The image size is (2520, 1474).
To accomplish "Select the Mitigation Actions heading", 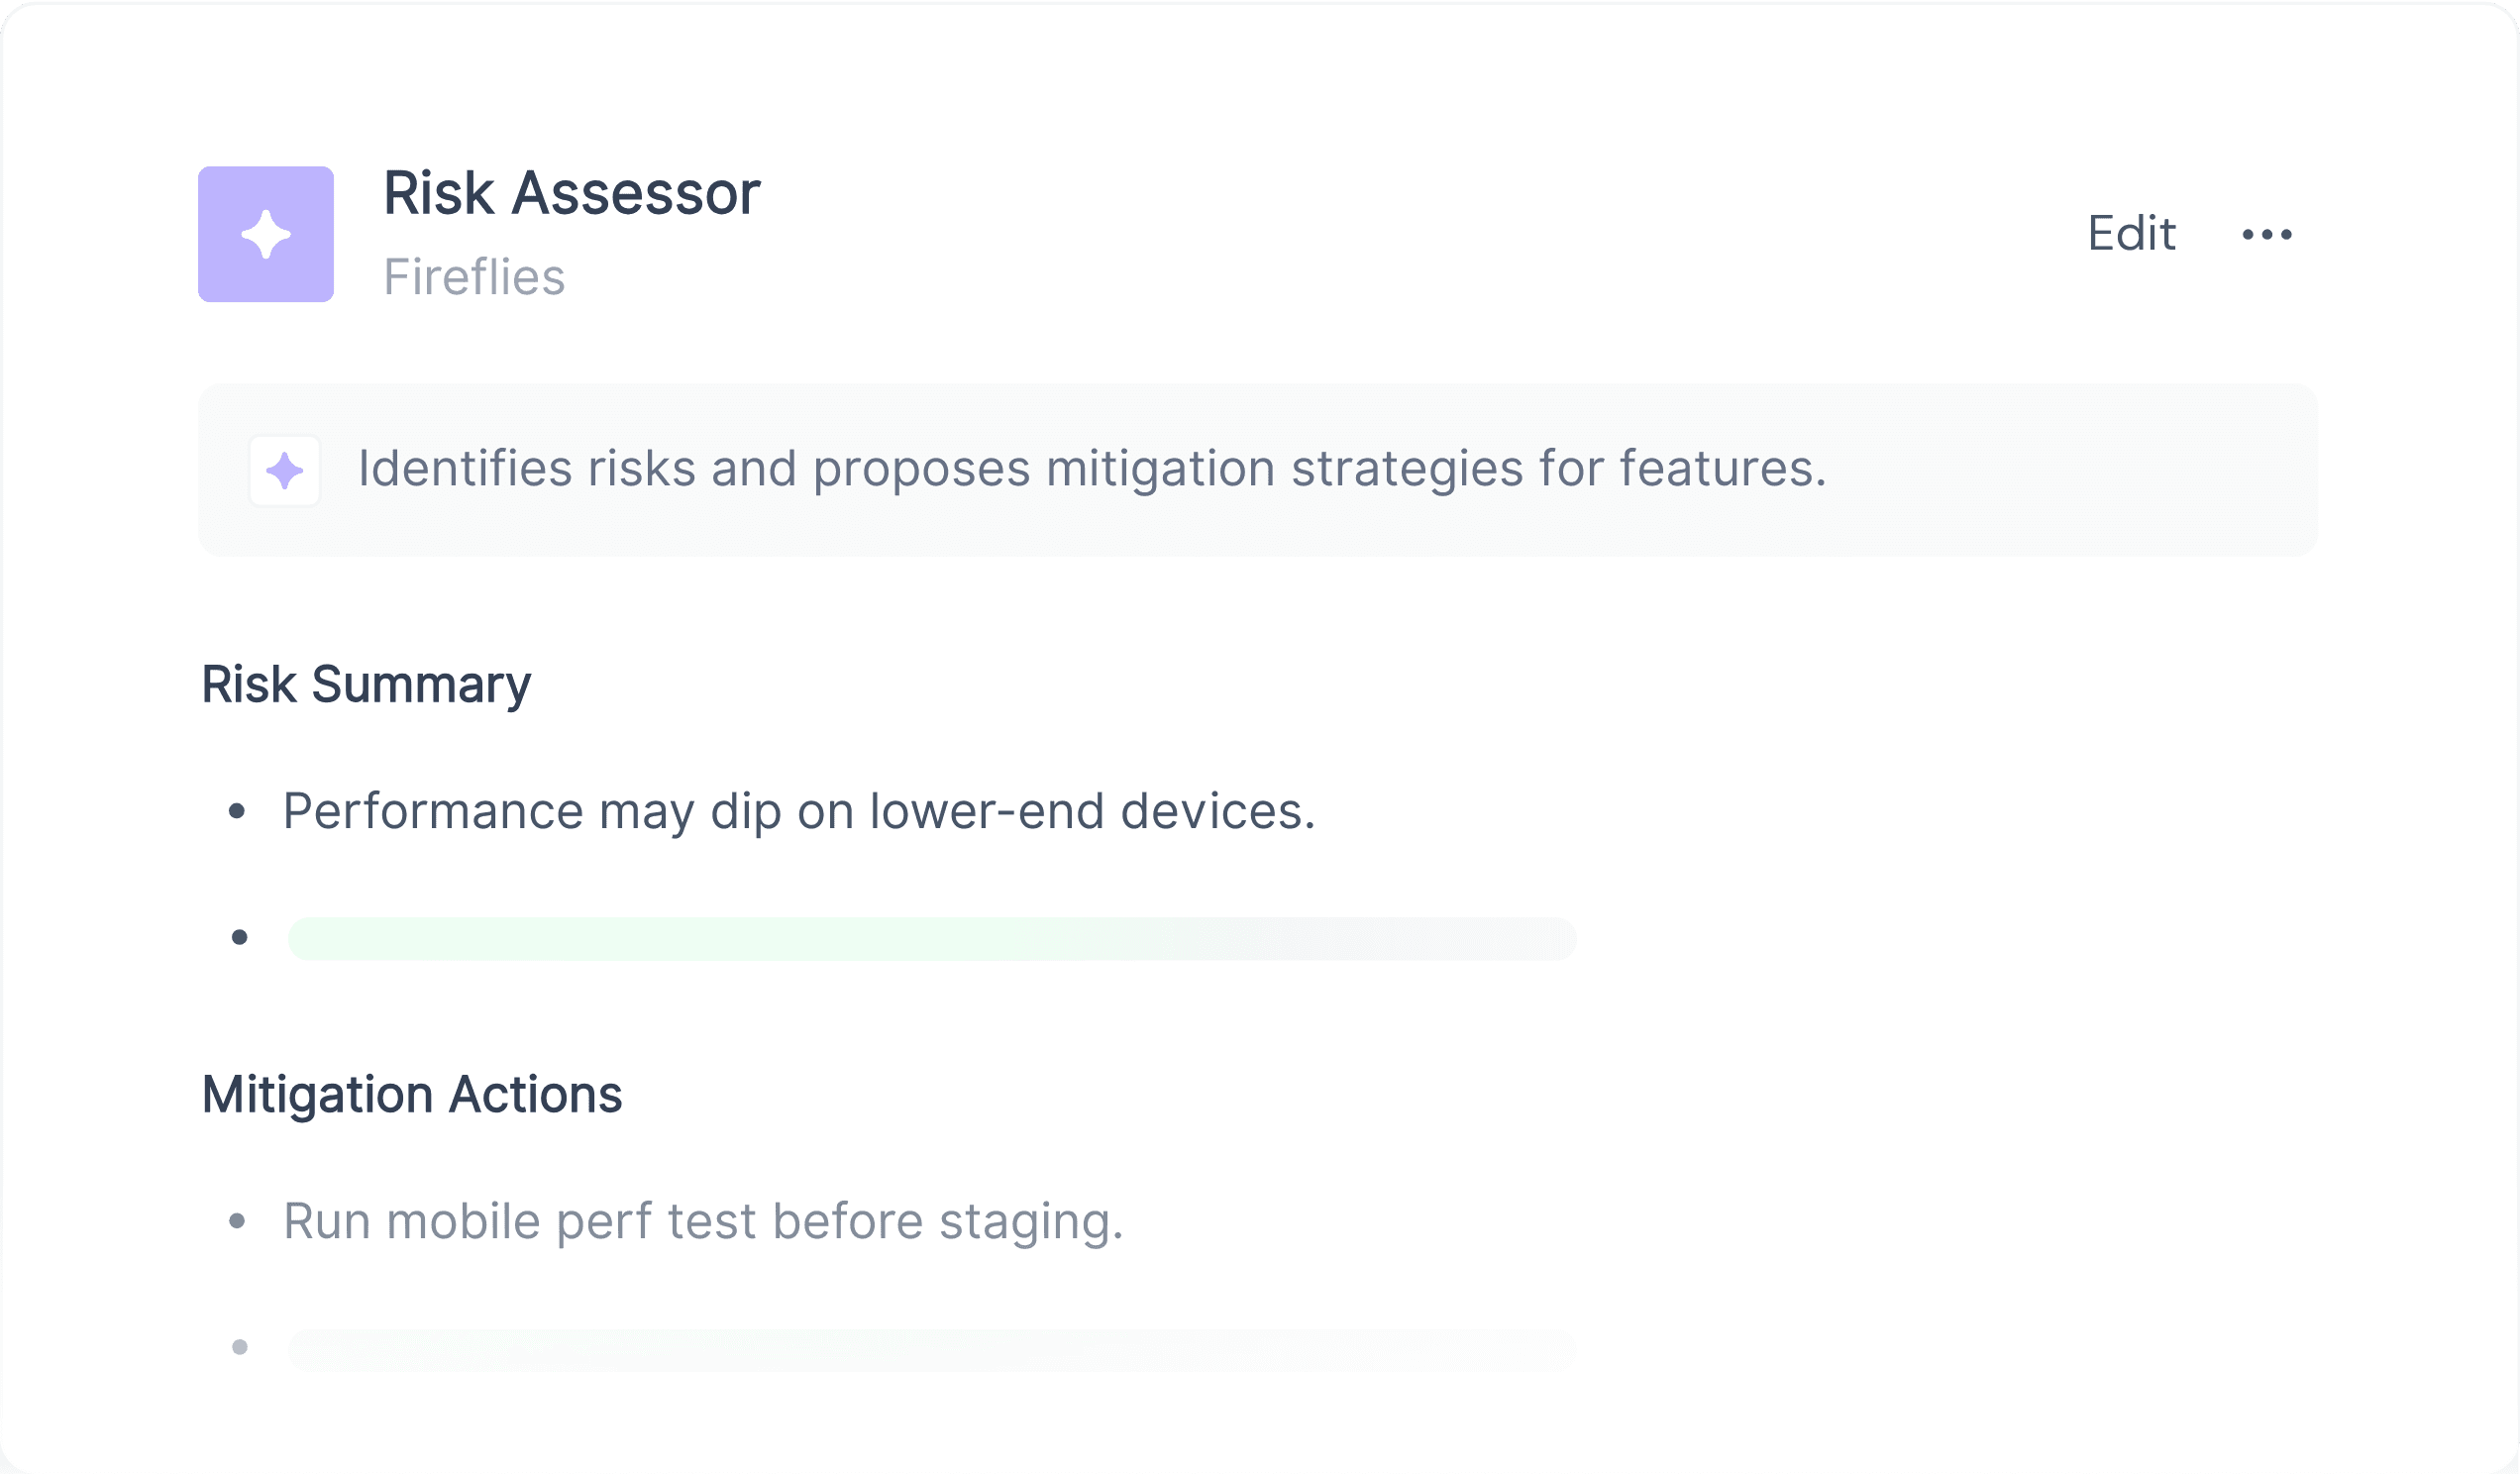I will [412, 1094].
